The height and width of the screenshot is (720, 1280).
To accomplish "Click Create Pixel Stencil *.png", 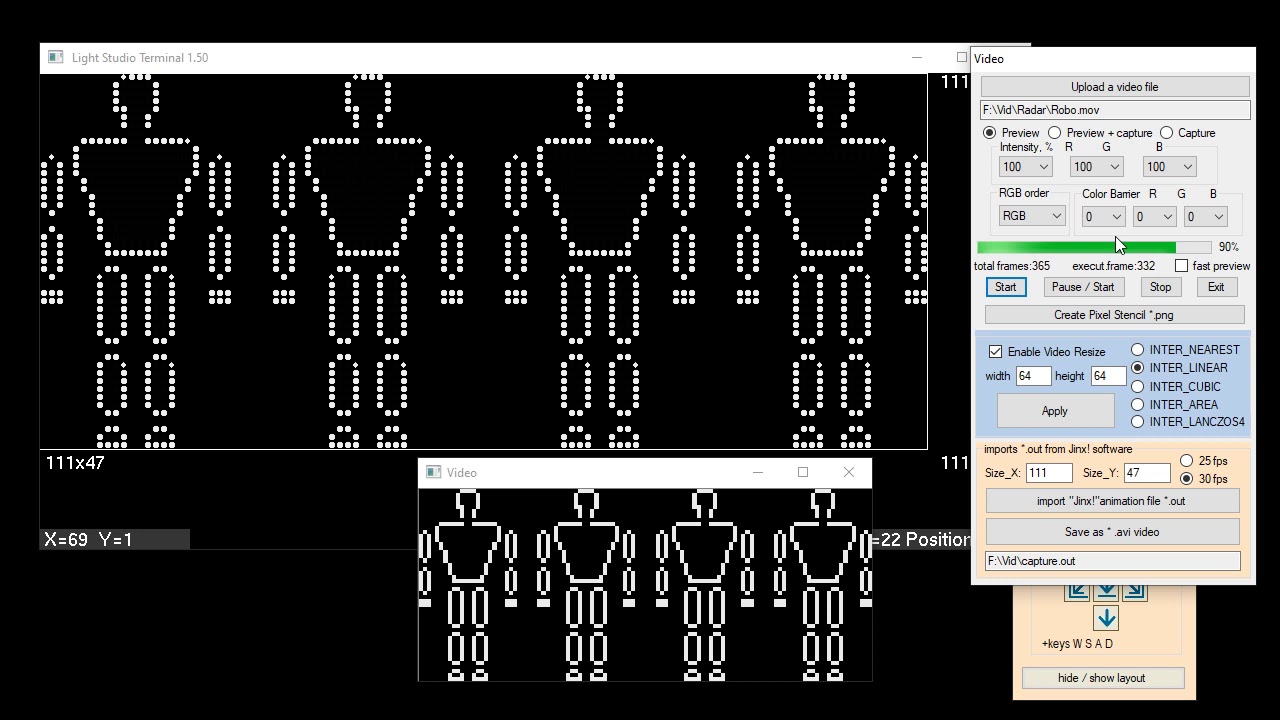I will (1114, 315).
